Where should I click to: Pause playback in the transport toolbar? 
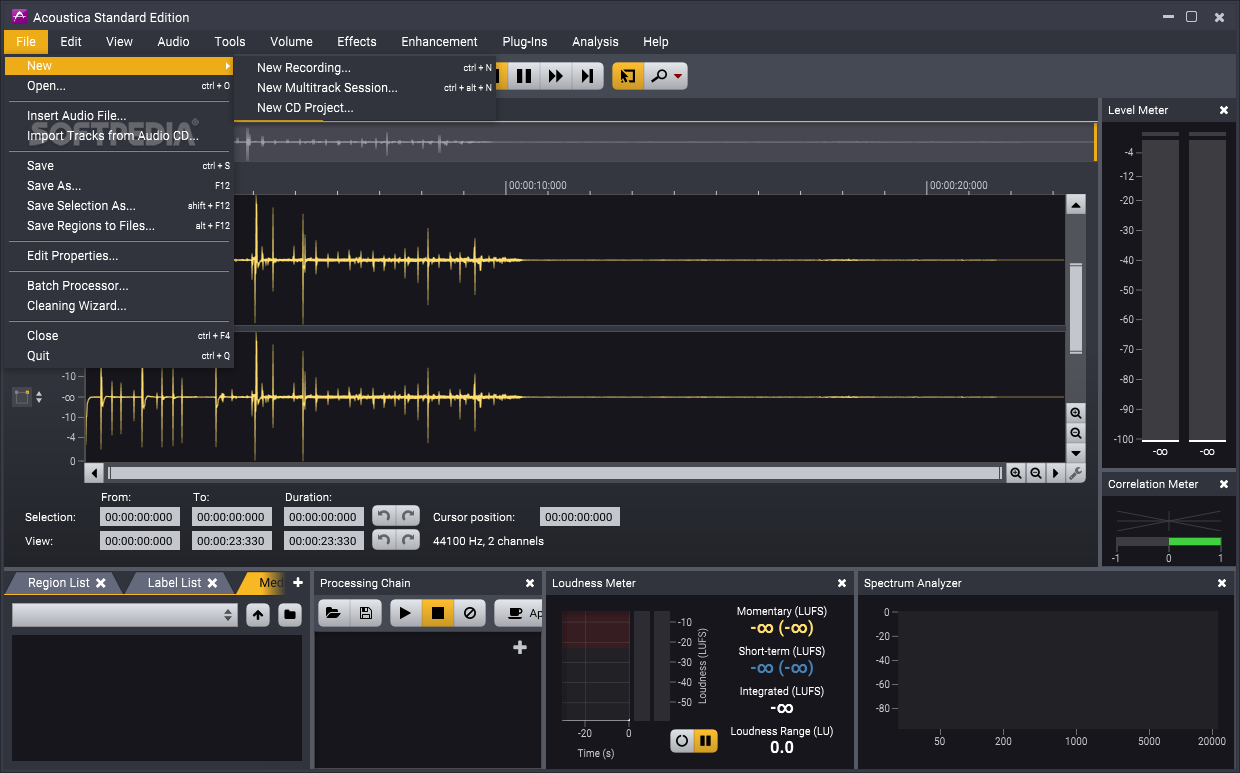click(x=523, y=76)
